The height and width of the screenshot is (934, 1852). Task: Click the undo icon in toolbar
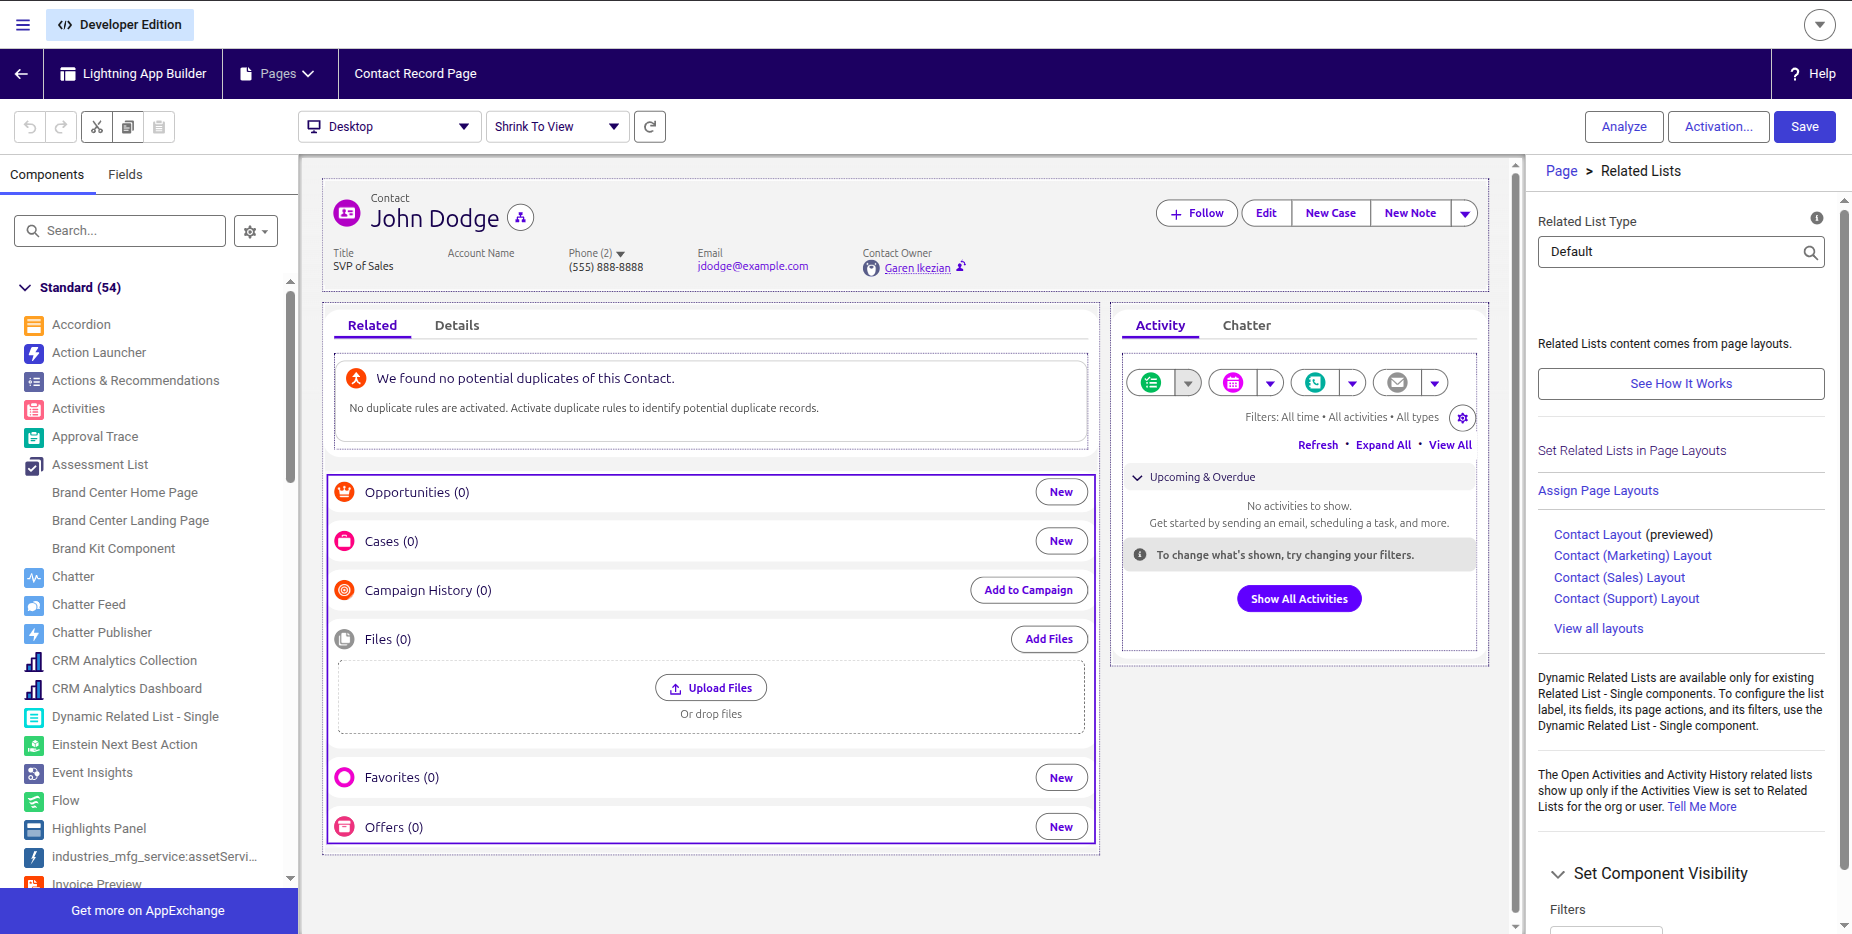(30, 127)
